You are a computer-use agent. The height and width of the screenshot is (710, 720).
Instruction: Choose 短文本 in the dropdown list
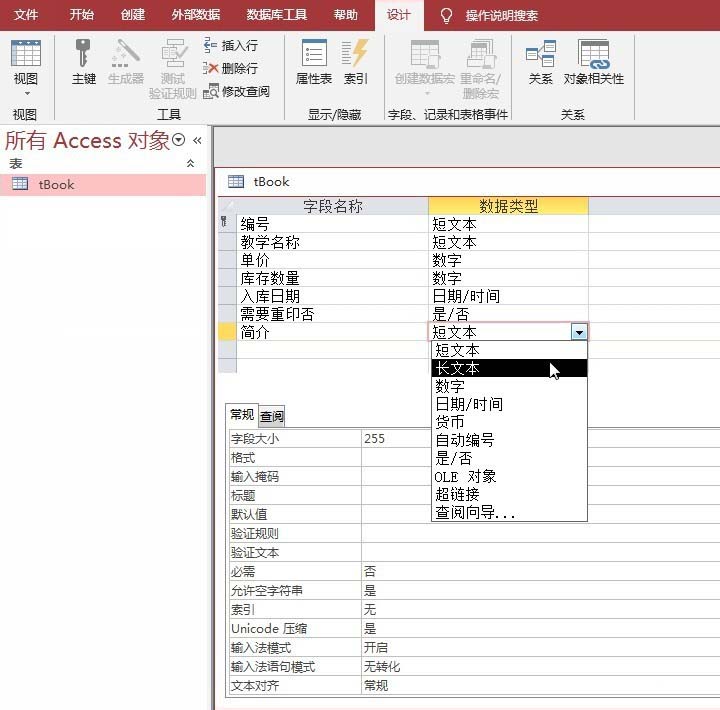point(509,350)
